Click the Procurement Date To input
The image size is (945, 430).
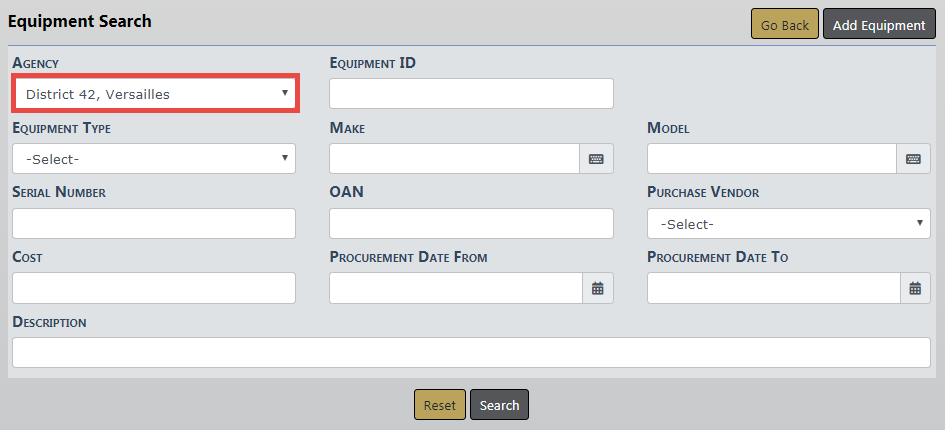coord(772,288)
